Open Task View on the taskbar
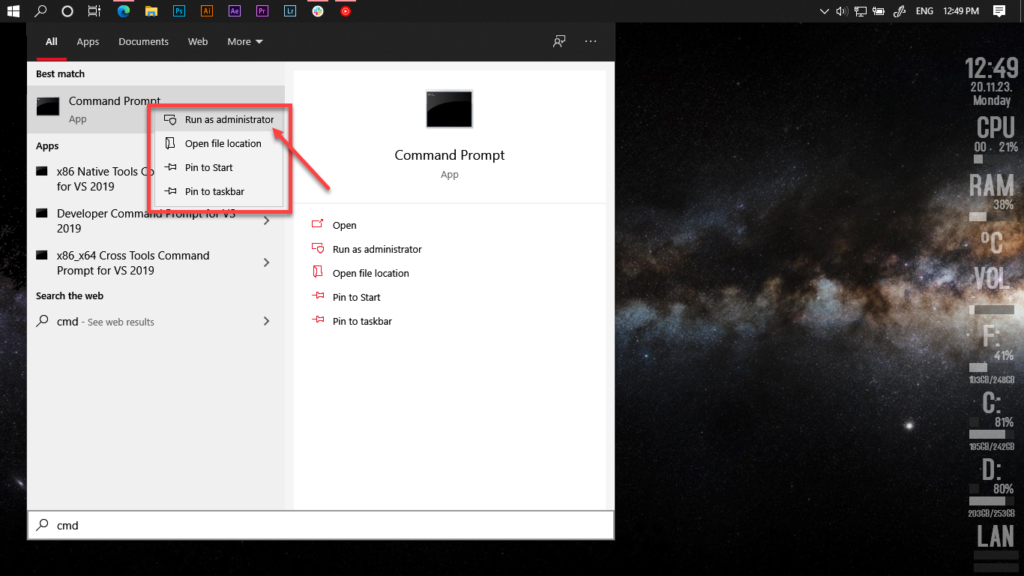 point(95,11)
